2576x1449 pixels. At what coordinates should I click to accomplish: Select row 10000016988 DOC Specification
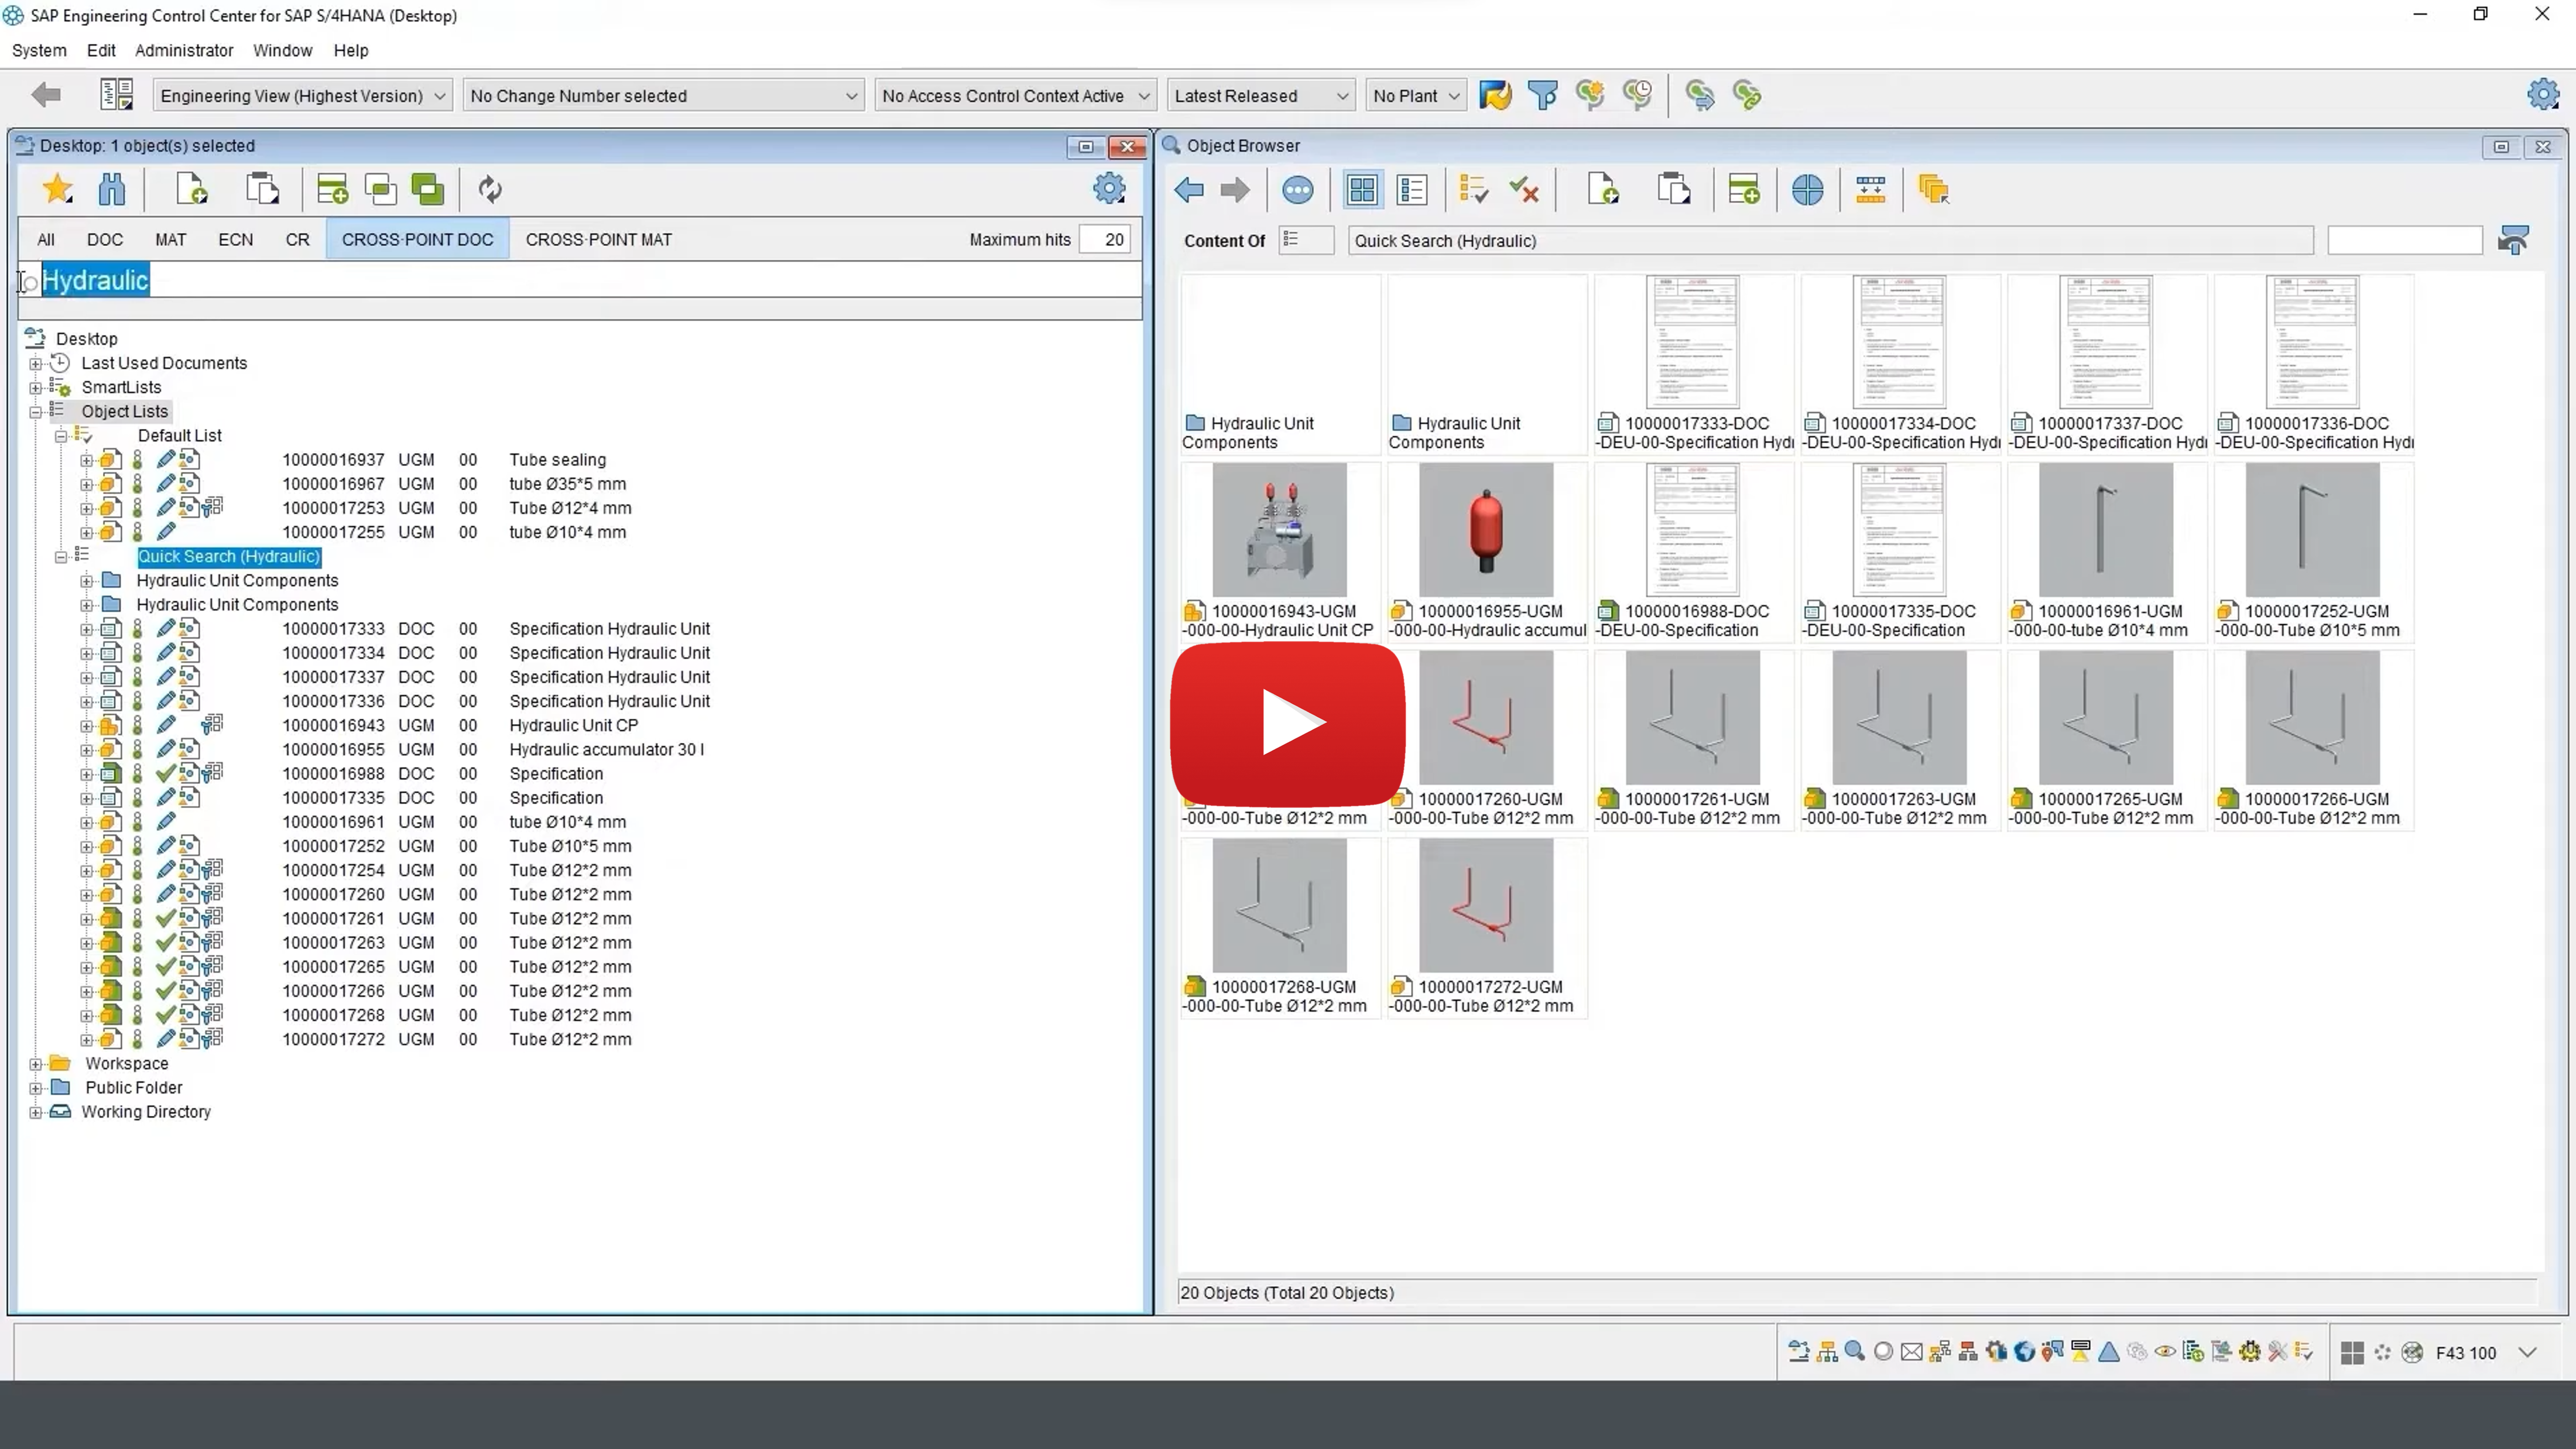[442, 774]
